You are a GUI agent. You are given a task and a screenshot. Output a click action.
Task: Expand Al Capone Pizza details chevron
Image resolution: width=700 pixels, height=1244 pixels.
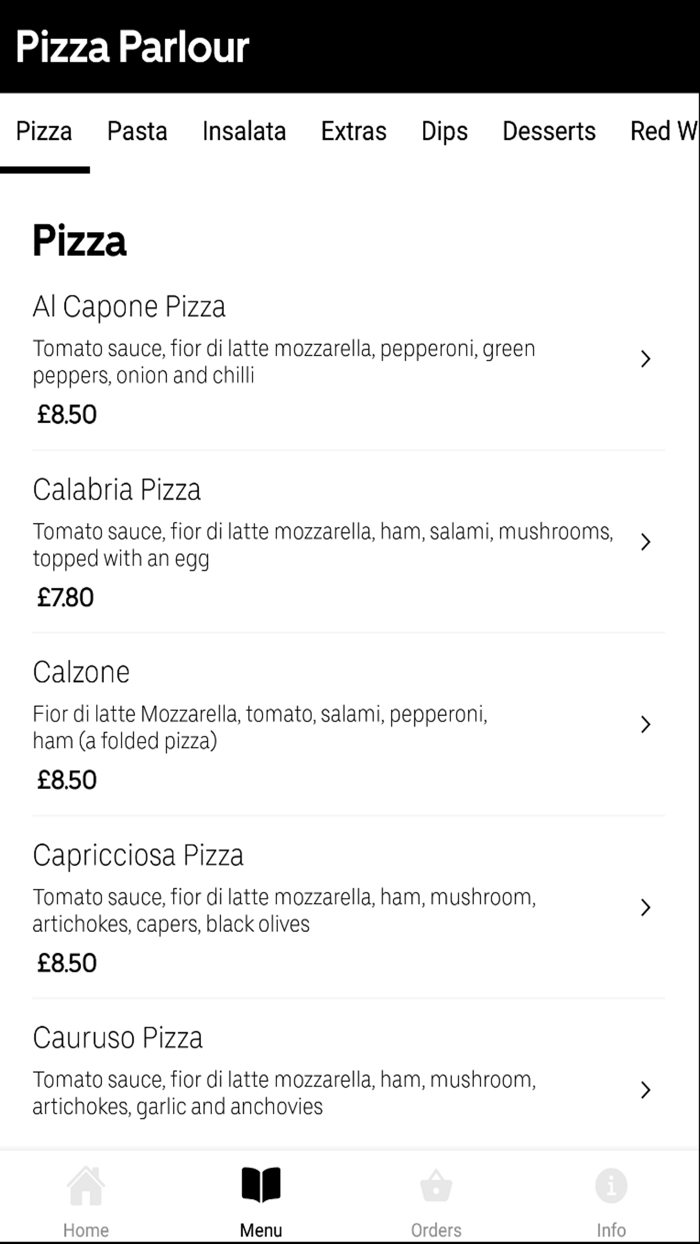coord(645,359)
